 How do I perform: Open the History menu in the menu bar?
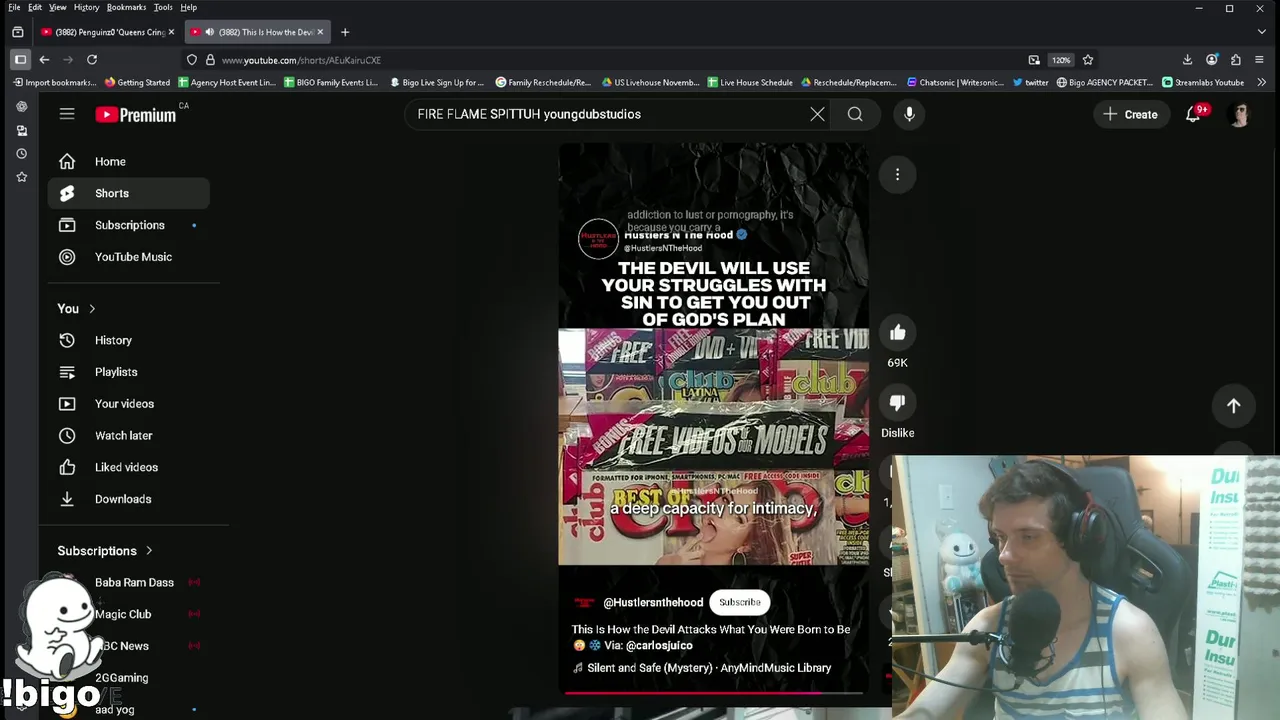coord(86,7)
